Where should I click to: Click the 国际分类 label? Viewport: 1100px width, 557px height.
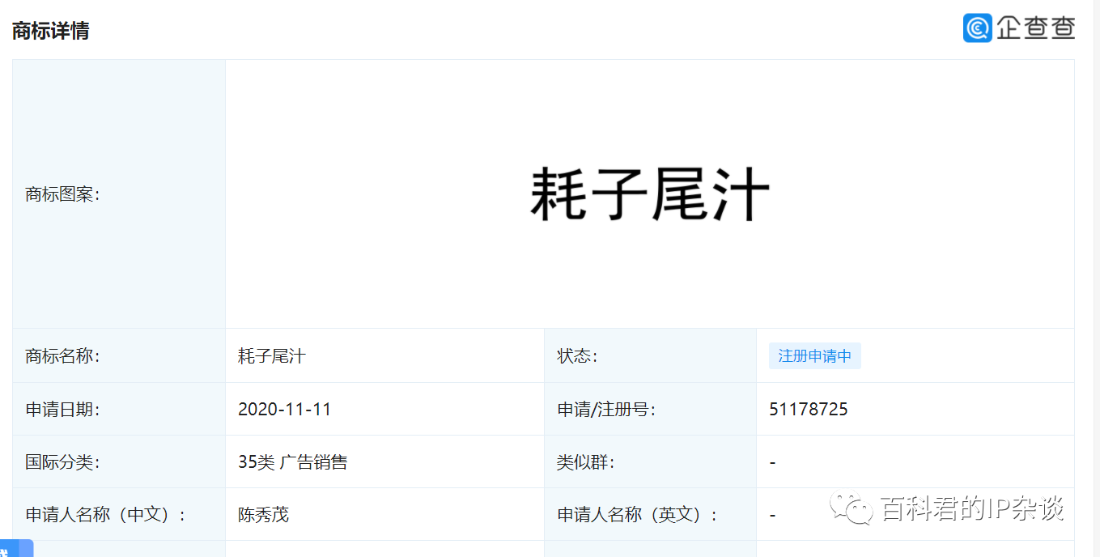click(x=62, y=462)
